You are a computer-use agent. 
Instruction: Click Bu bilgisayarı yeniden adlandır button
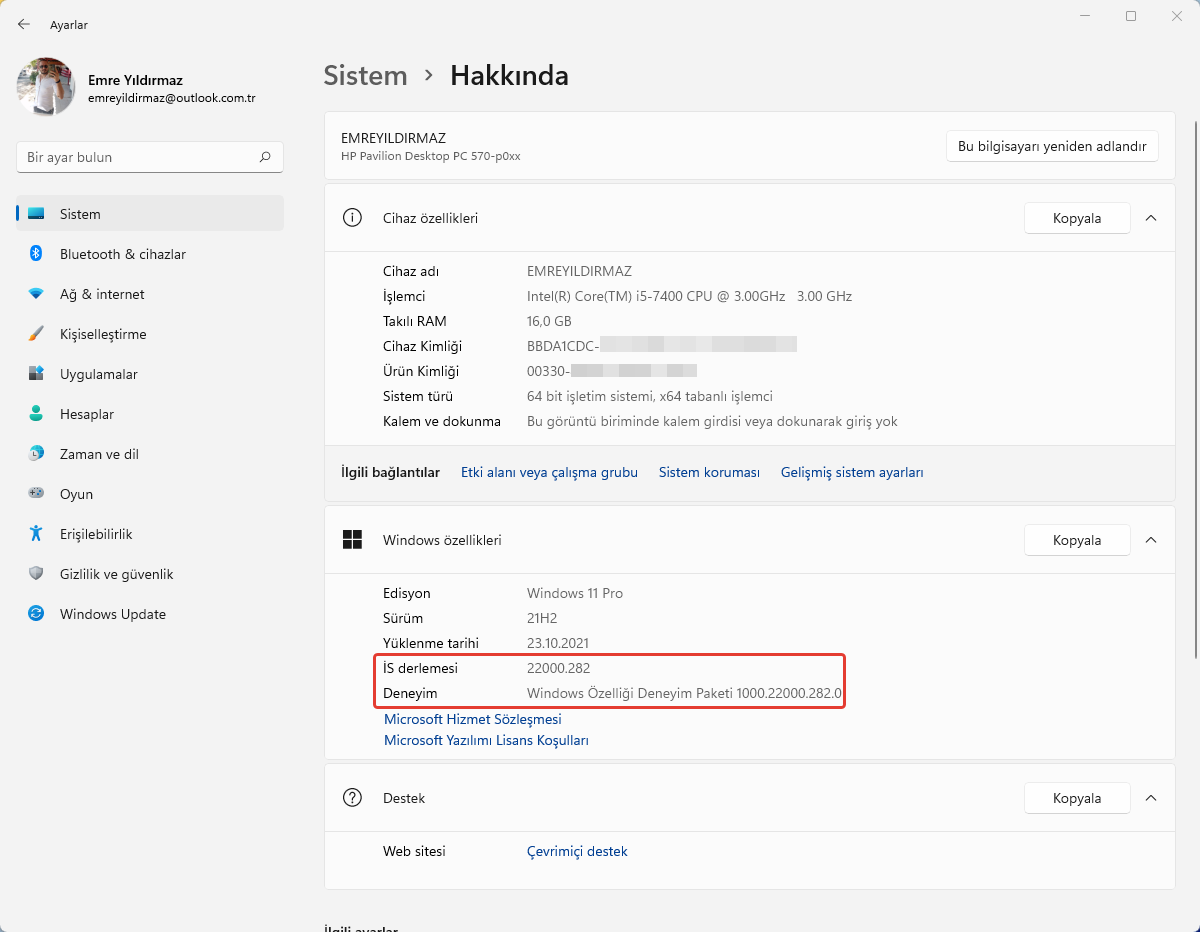click(x=1052, y=146)
